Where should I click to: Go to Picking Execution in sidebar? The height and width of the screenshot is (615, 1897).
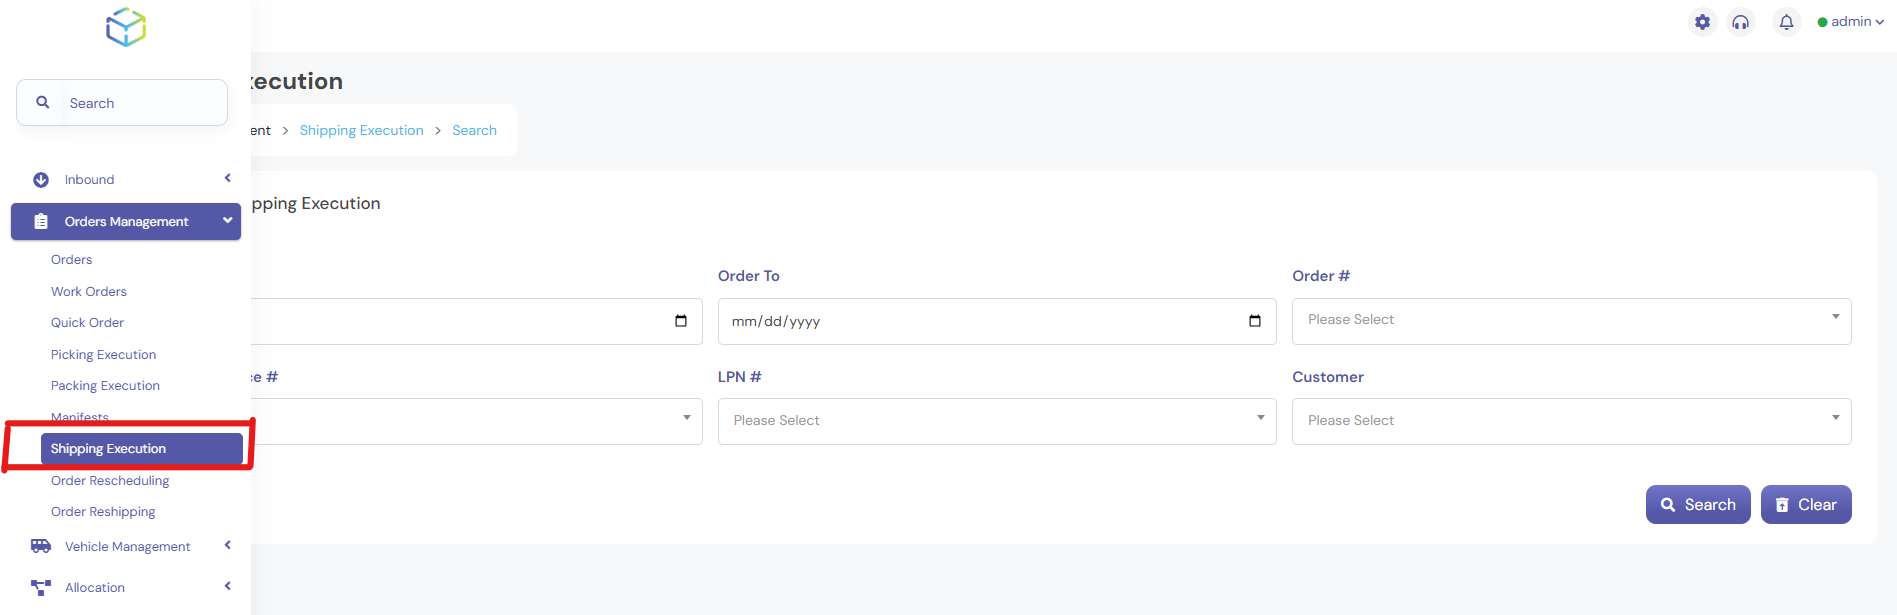pyautogui.click(x=103, y=355)
